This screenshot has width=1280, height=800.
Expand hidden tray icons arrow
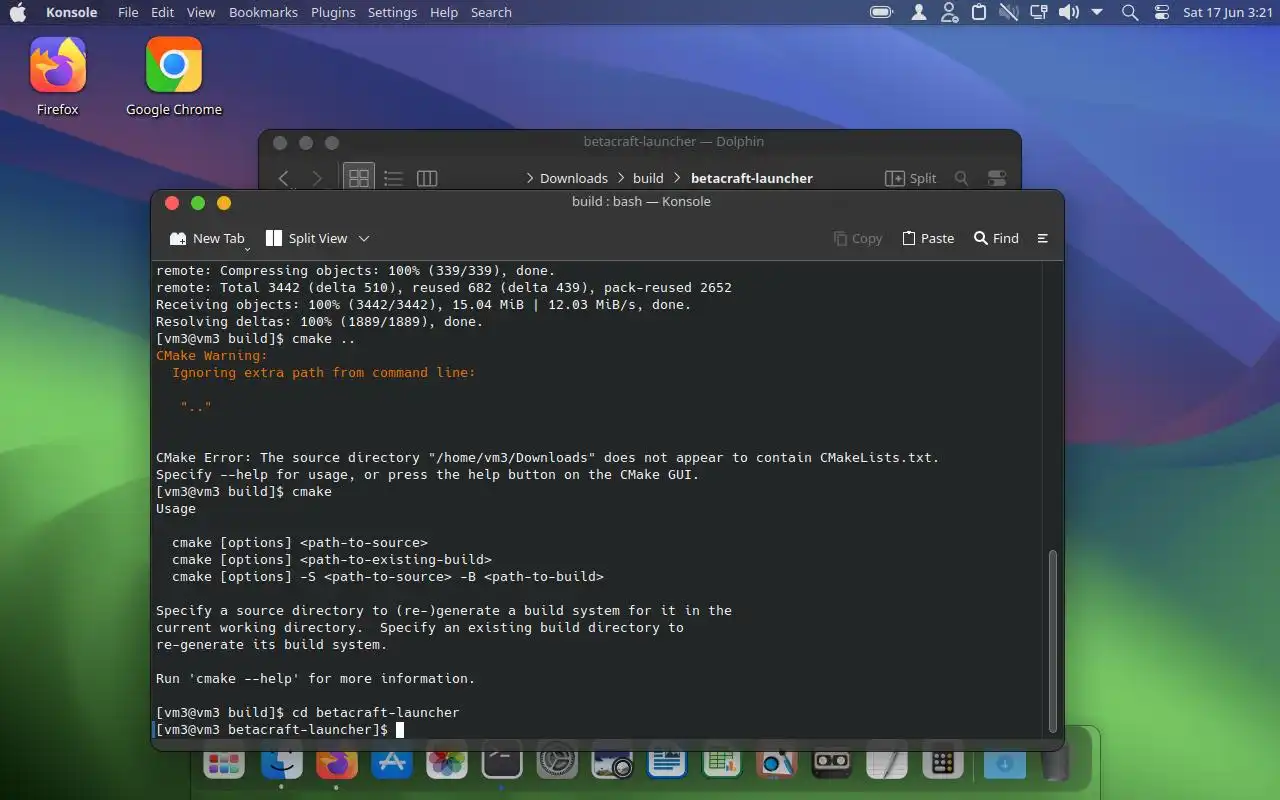pos(1097,12)
